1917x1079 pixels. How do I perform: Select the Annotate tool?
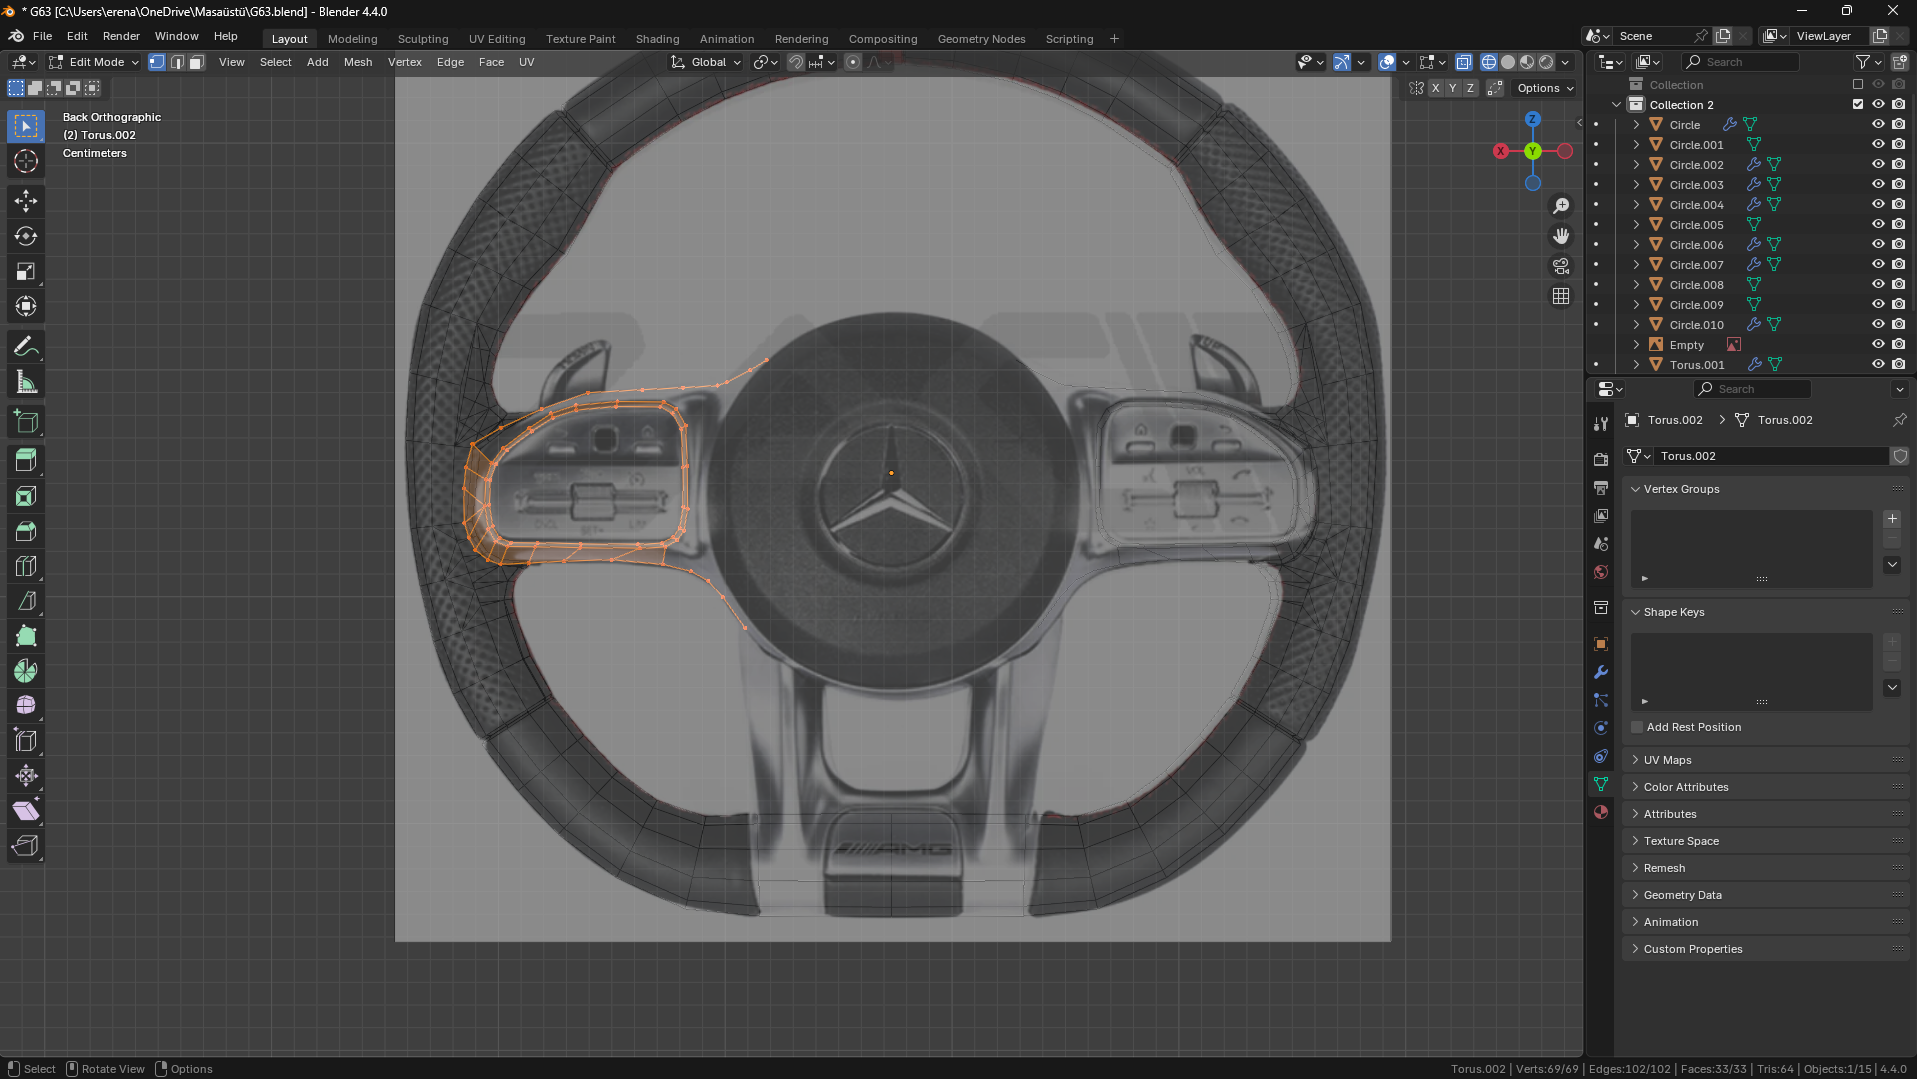click(x=26, y=347)
